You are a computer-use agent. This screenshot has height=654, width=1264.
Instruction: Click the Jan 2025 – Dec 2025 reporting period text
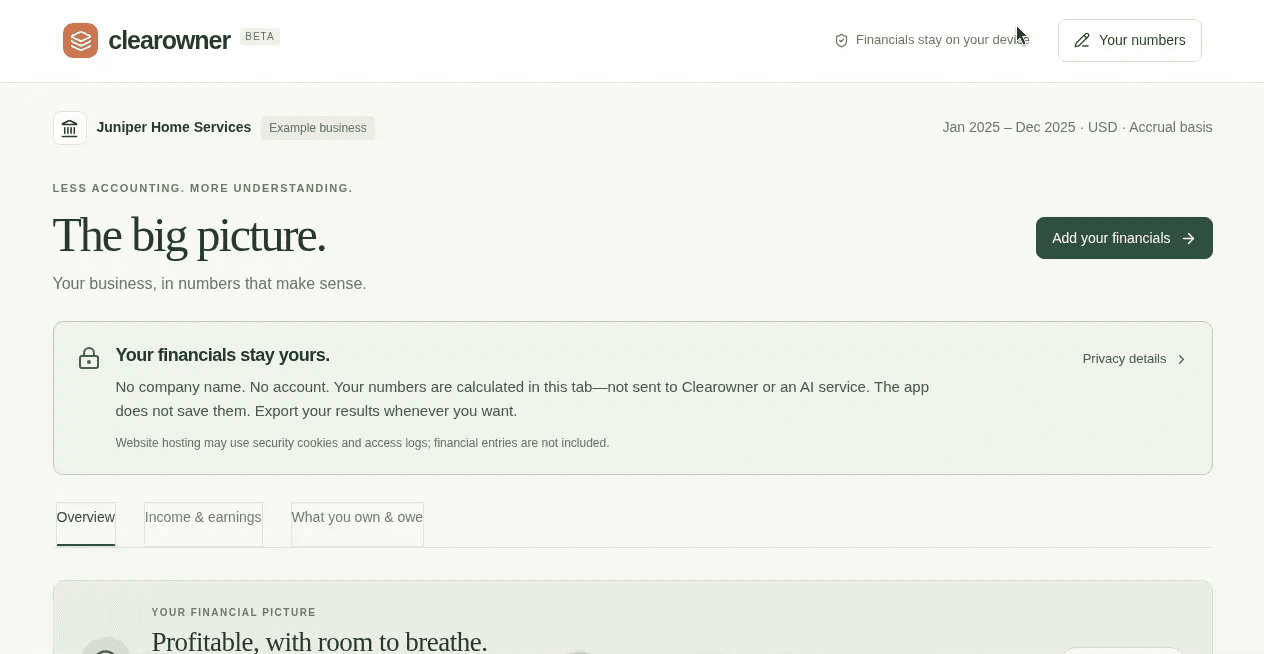click(1009, 127)
